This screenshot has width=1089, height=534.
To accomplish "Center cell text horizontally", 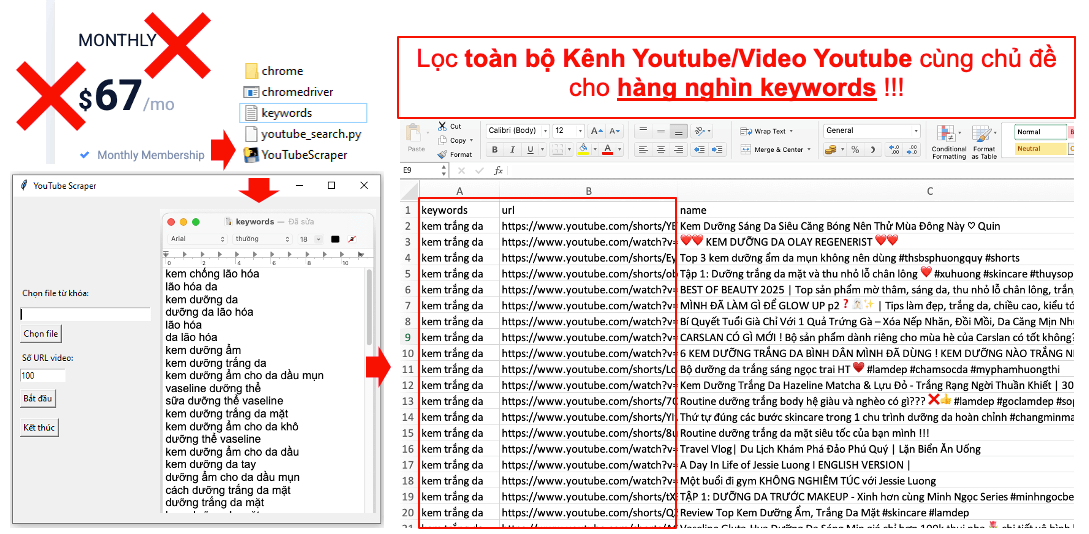I will pos(660,149).
